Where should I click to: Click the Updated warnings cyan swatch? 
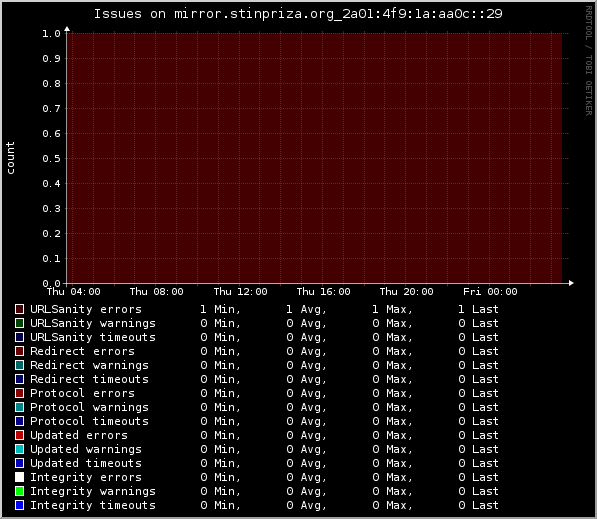tap(19, 449)
